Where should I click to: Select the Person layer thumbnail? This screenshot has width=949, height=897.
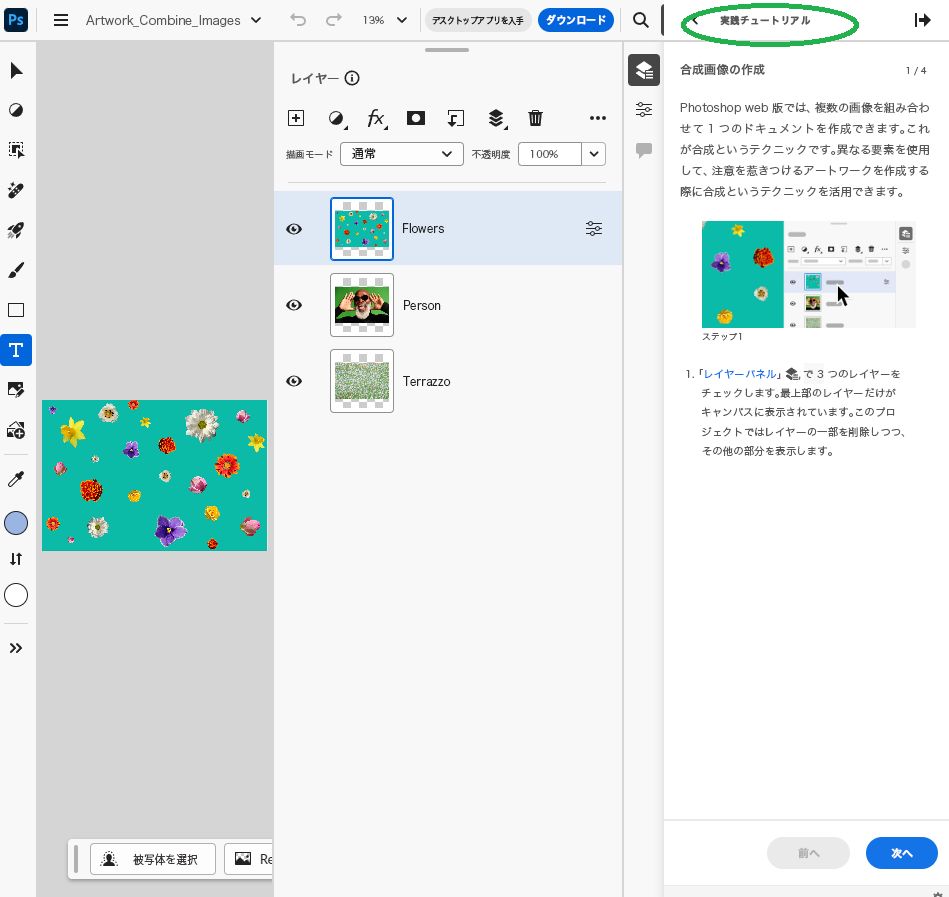pyautogui.click(x=362, y=305)
